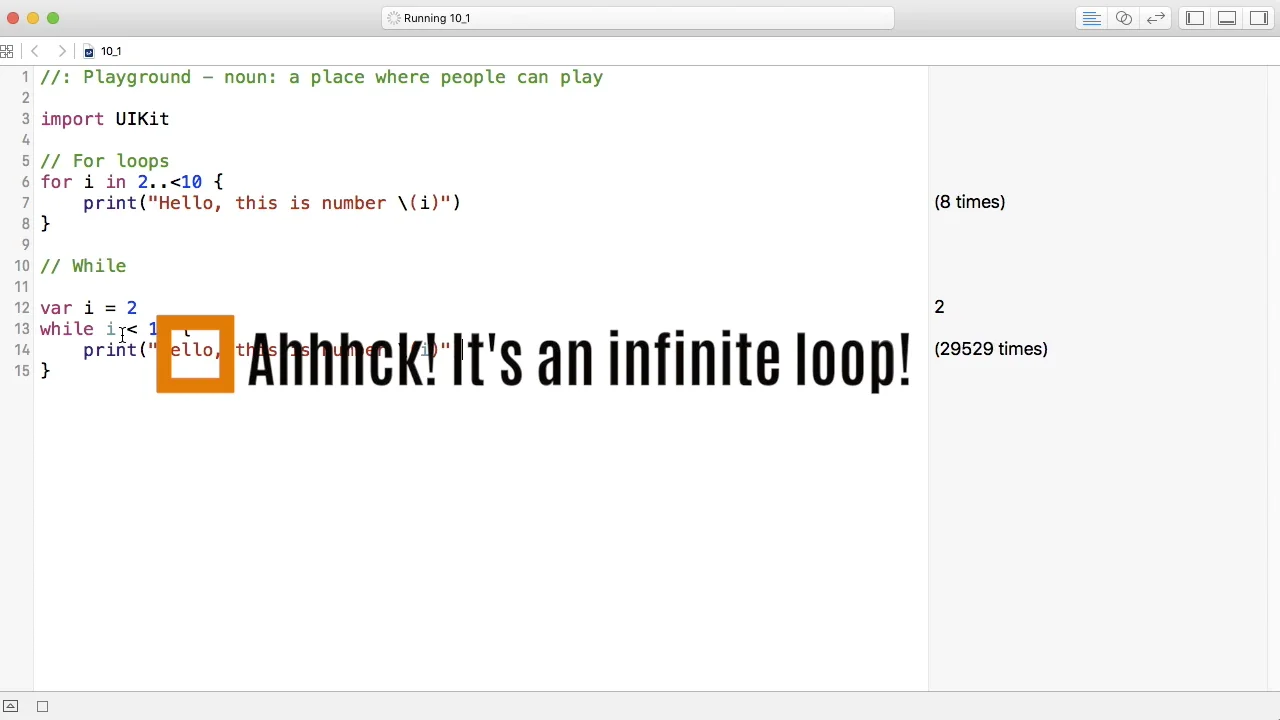Go back using the jump bar arrow
1280x720 pixels.
coord(35,51)
